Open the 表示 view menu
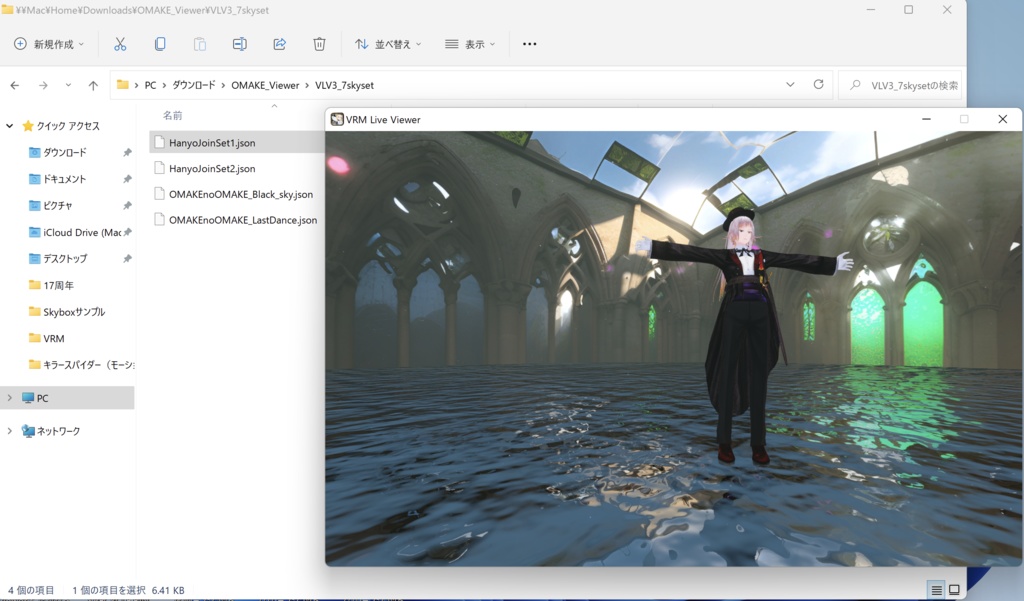The height and width of the screenshot is (601, 1024). coord(470,44)
